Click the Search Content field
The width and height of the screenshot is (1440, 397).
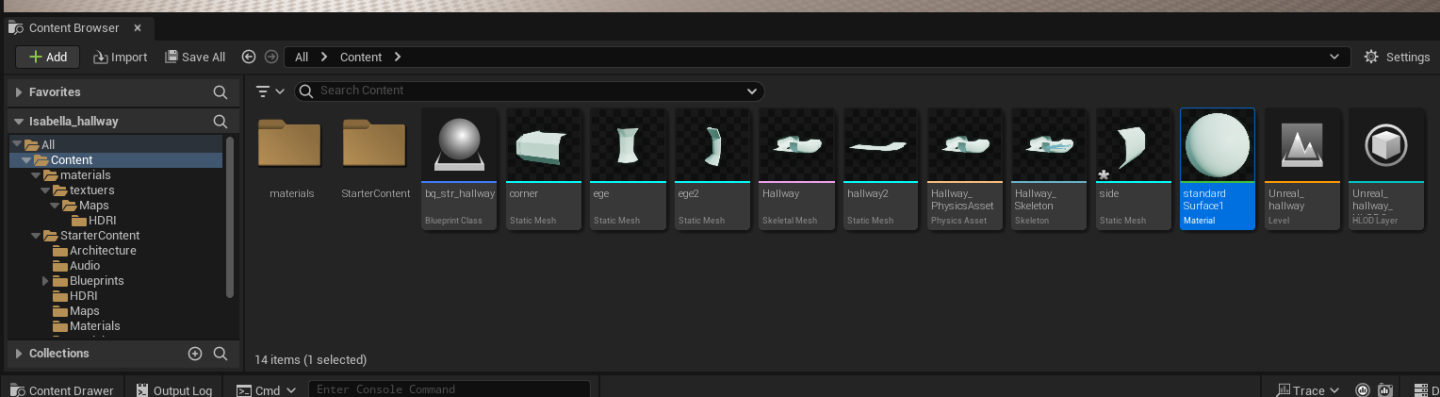tap(529, 91)
